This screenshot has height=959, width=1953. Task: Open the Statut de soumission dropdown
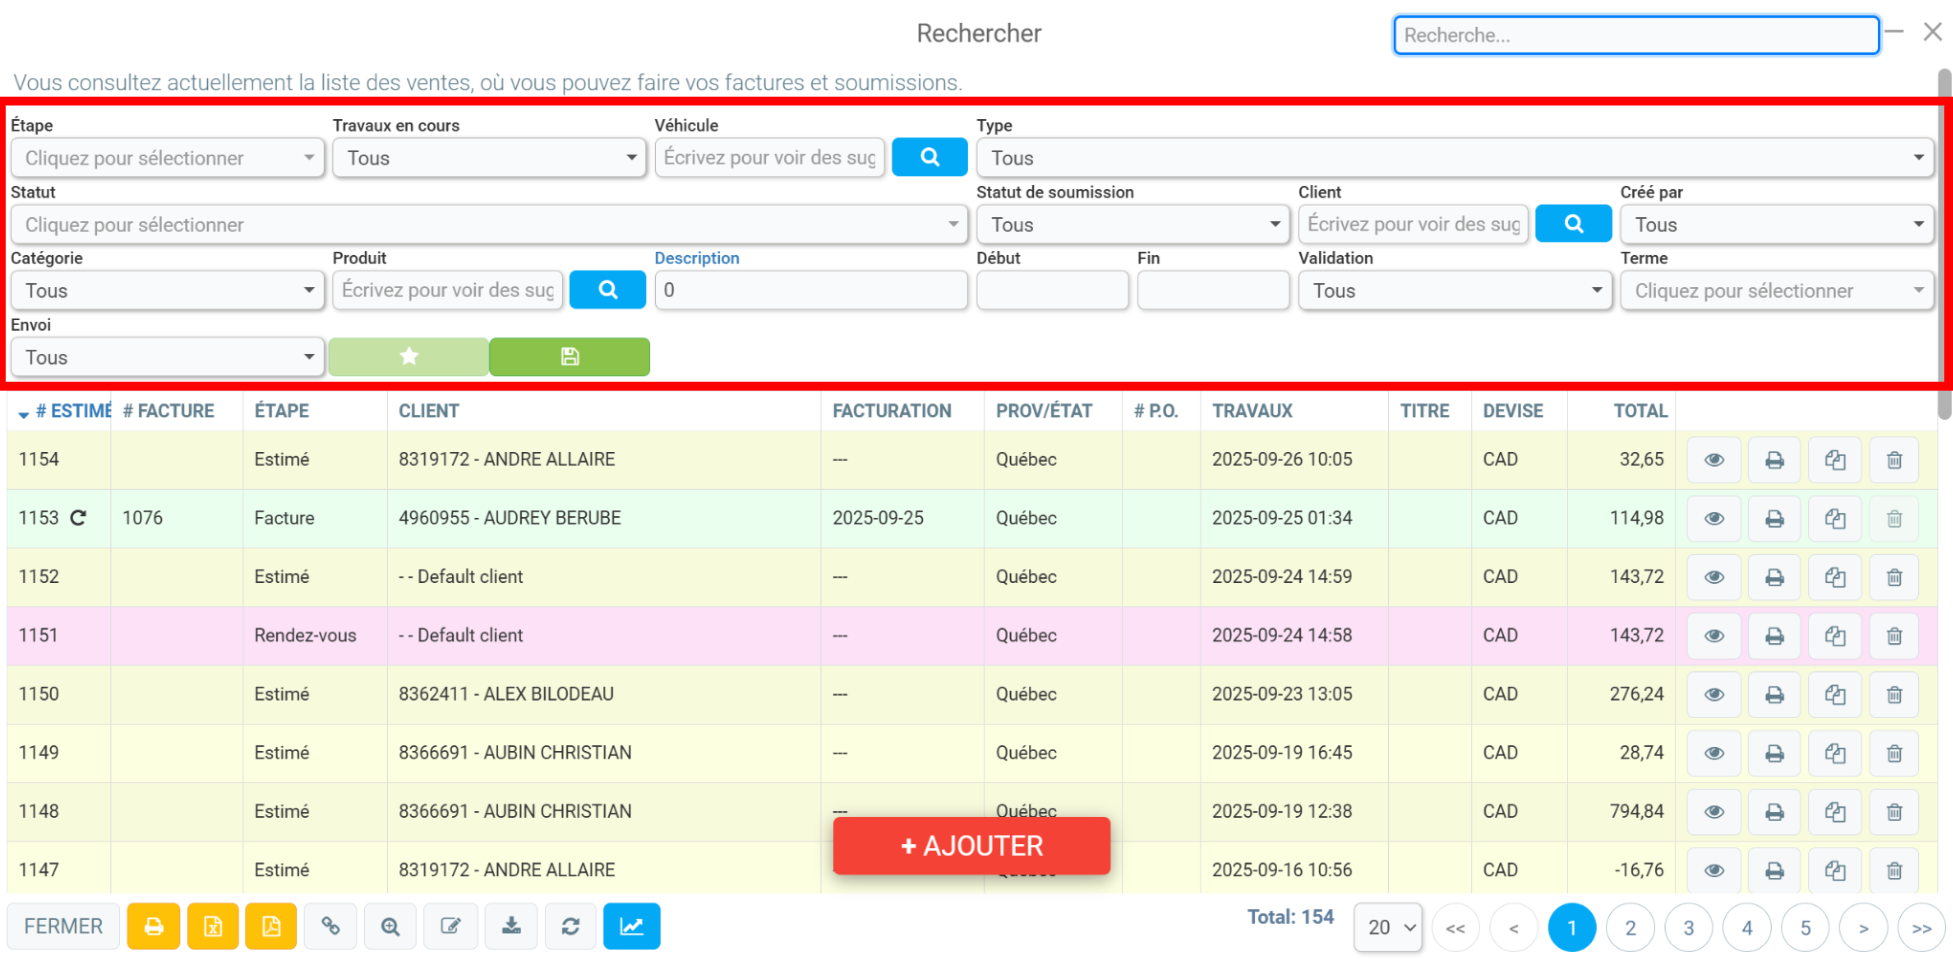click(1133, 225)
